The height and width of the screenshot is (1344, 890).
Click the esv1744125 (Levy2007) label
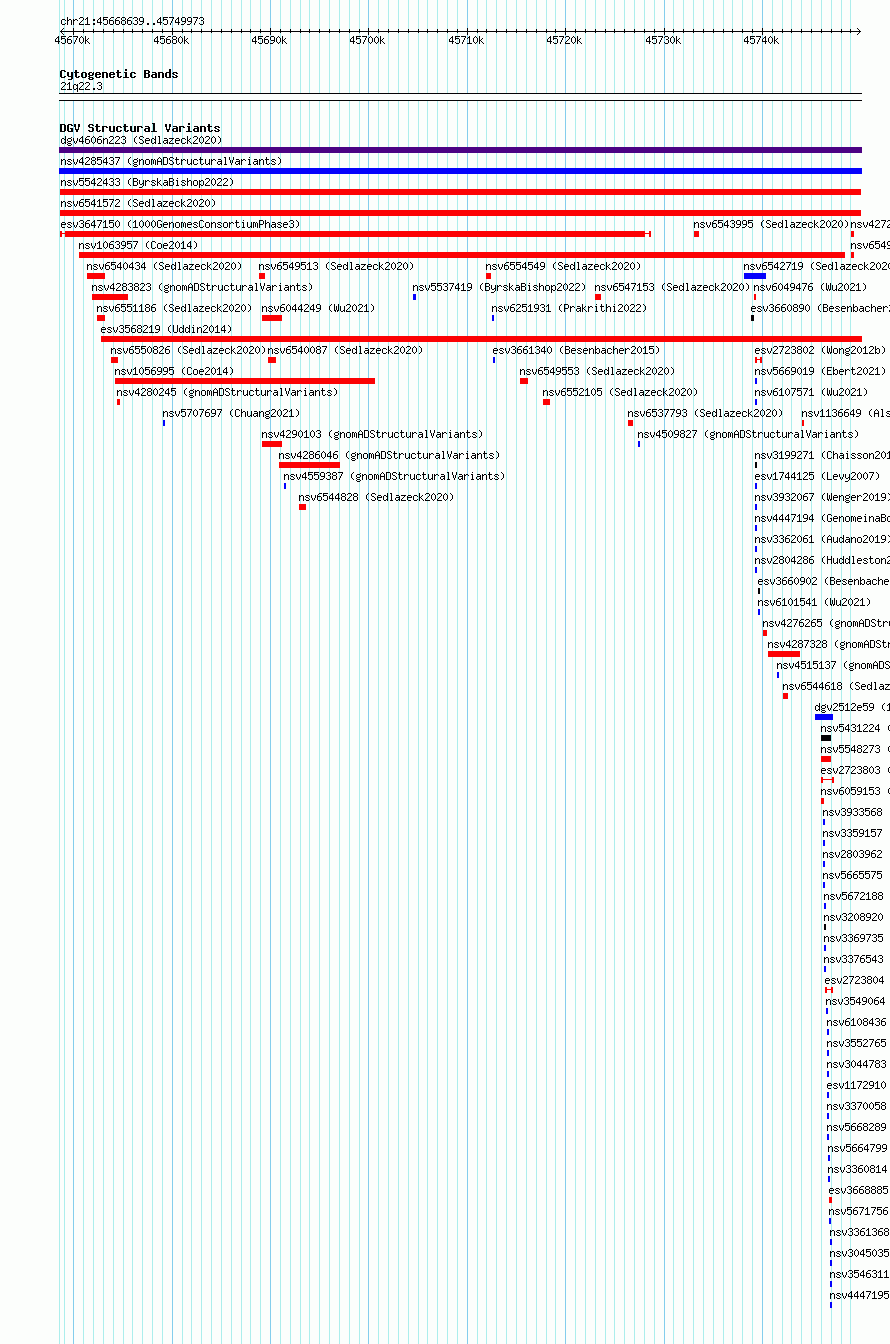coord(817,476)
